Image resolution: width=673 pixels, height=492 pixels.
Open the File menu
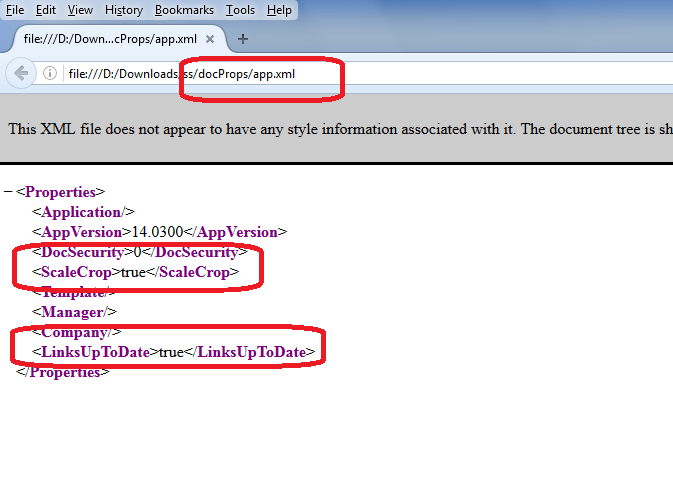click(15, 10)
